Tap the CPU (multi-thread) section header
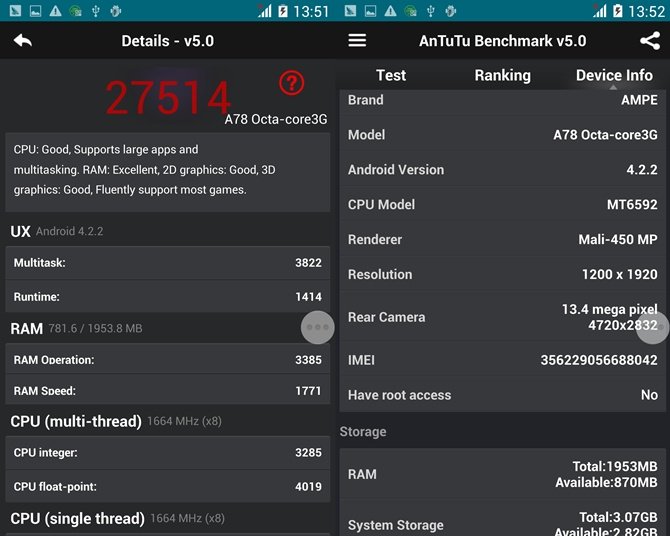Screen dimensions: 670x536 116,421
